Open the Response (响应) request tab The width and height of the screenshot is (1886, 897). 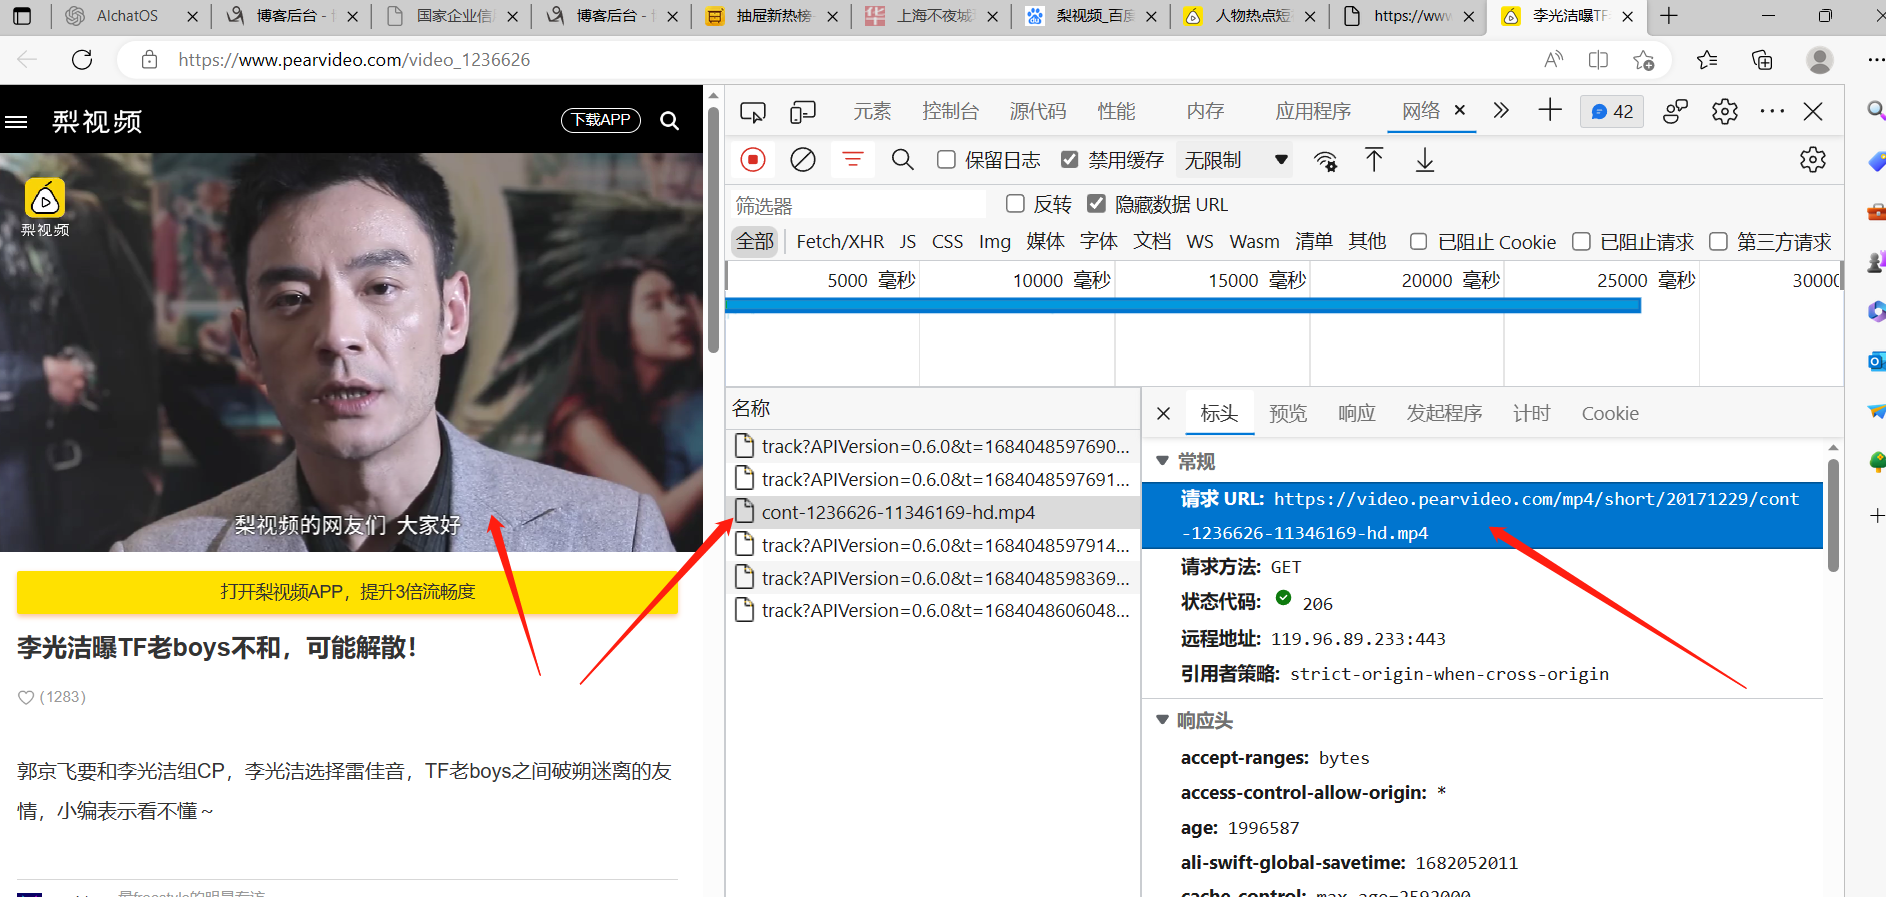[1357, 414]
